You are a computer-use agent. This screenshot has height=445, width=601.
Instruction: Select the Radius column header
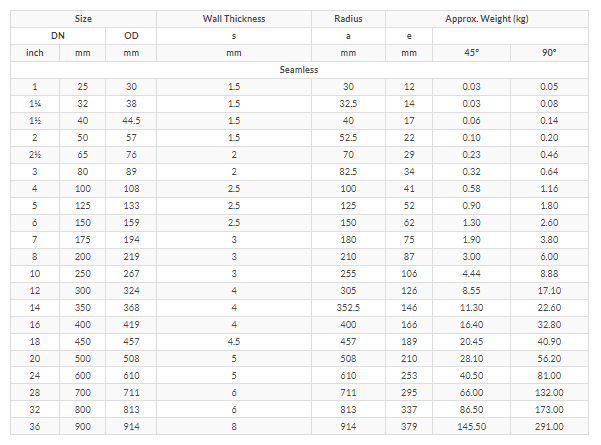(348, 19)
